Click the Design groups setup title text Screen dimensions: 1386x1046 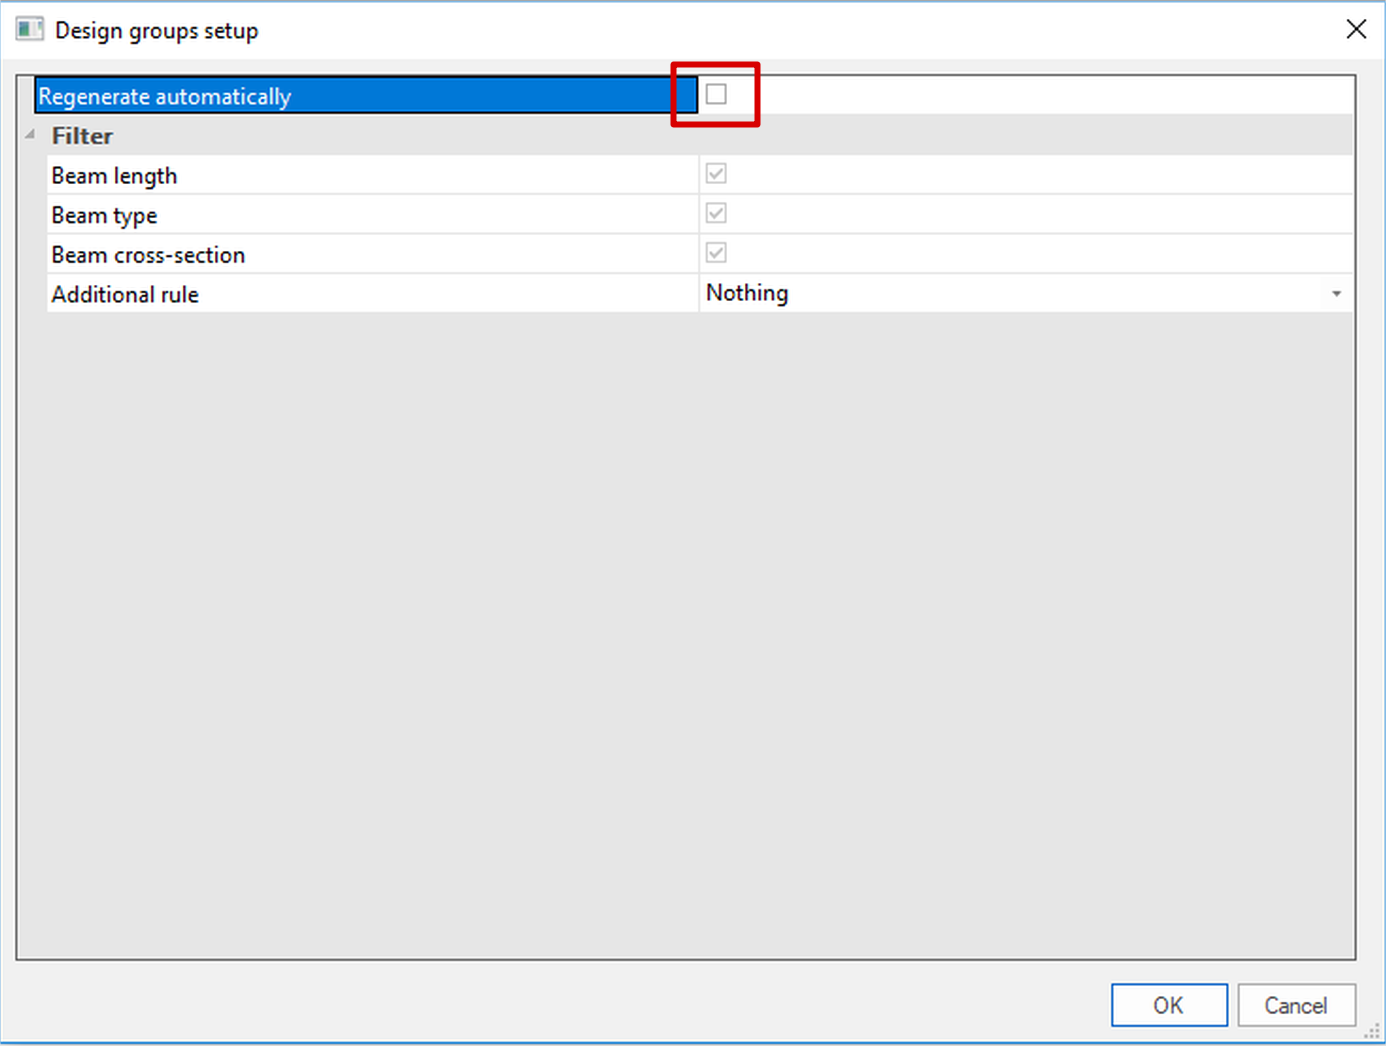tap(157, 31)
